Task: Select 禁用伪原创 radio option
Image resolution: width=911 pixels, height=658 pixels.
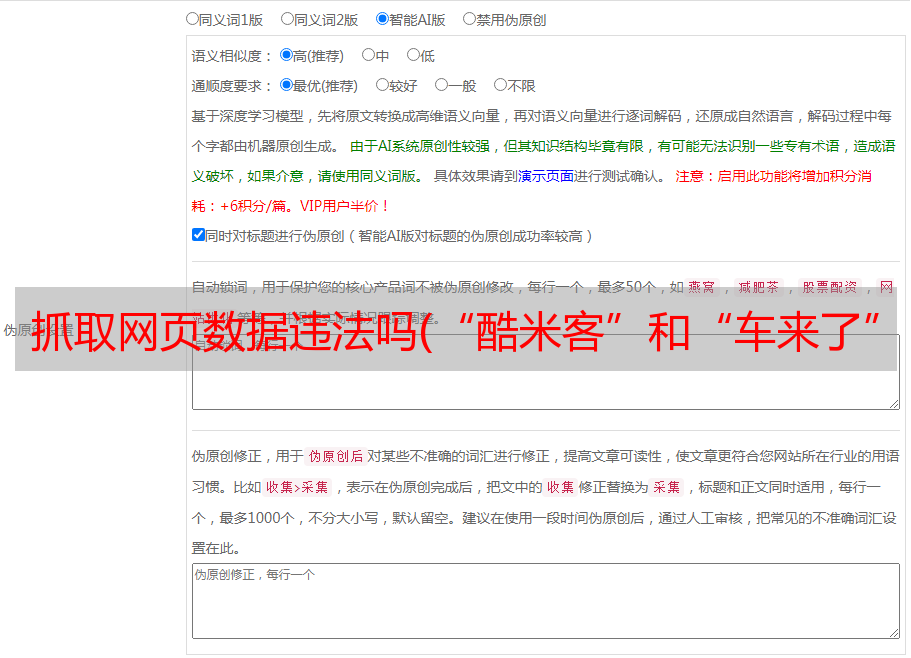Action: 469,19
